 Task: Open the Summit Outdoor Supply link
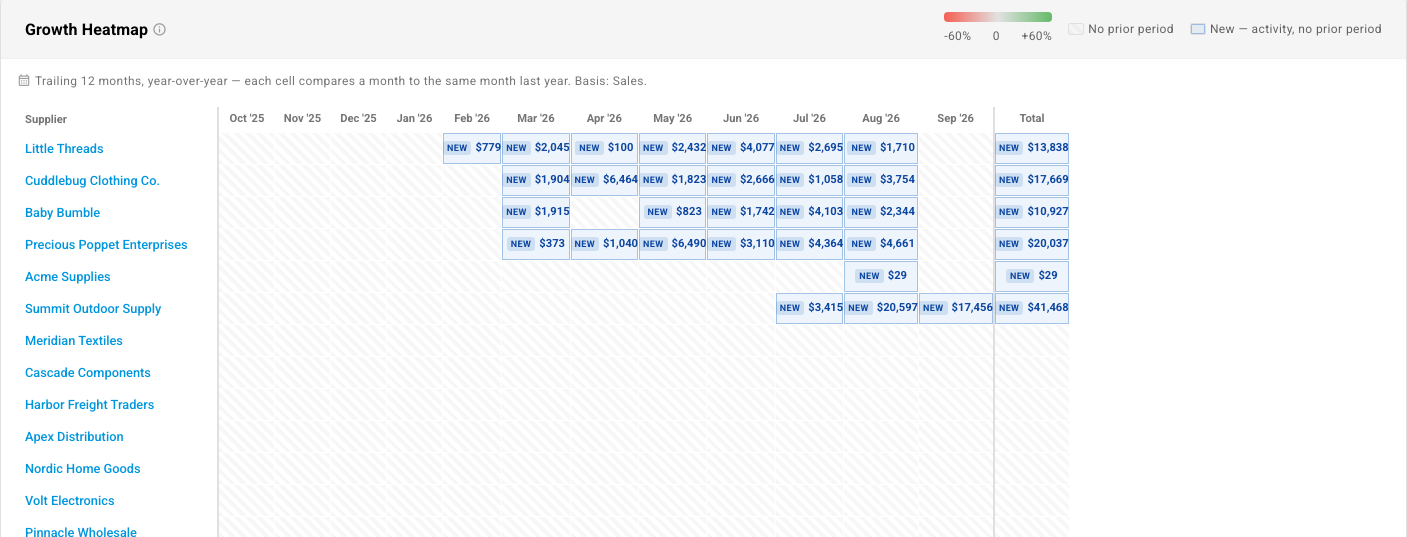(x=93, y=309)
